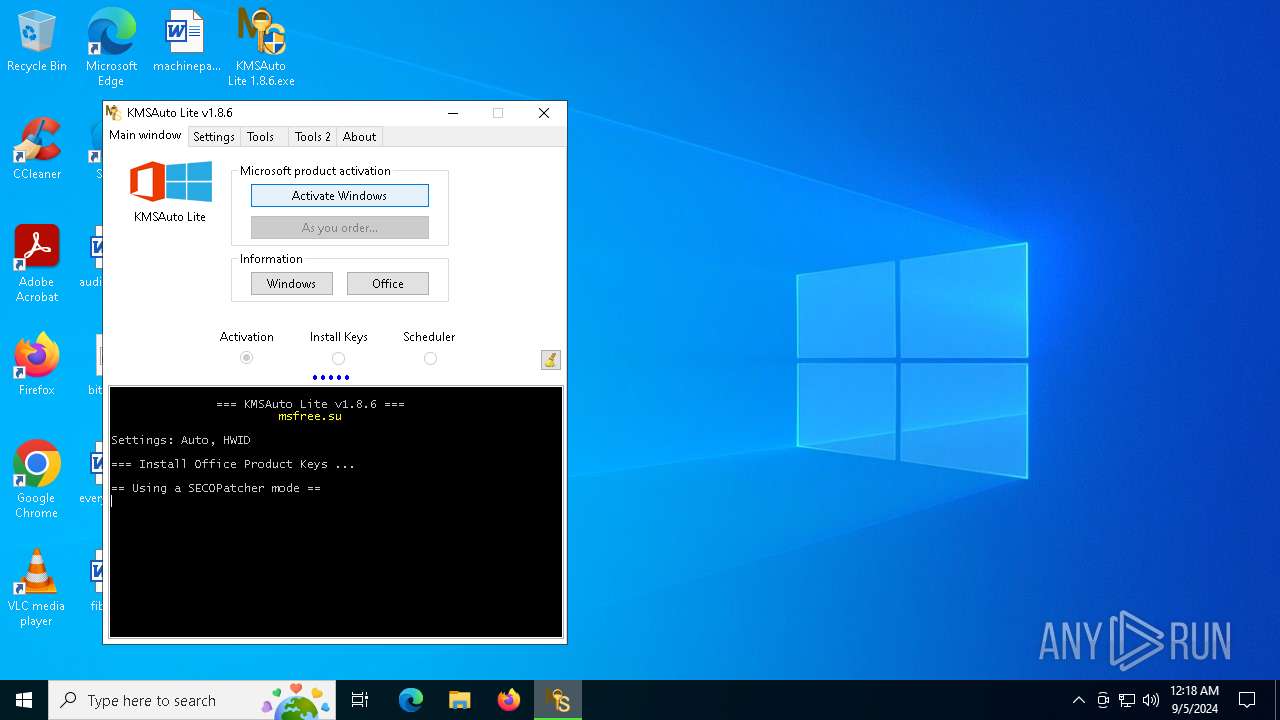Image resolution: width=1280 pixels, height=720 pixels.
Task: Select the Install Keys radio button
Action: click(x=338, y=358)
